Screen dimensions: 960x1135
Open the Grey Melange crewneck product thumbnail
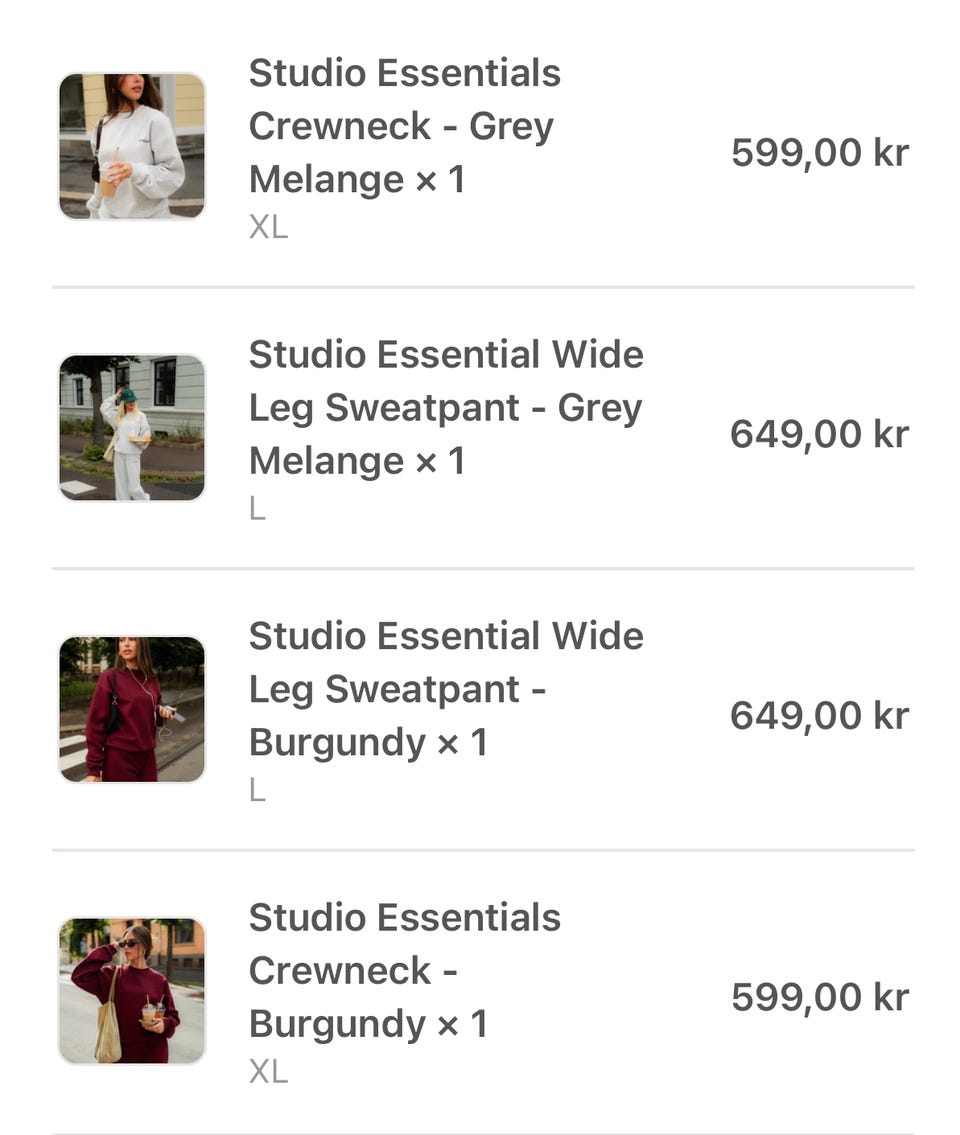tap(132, 146)
